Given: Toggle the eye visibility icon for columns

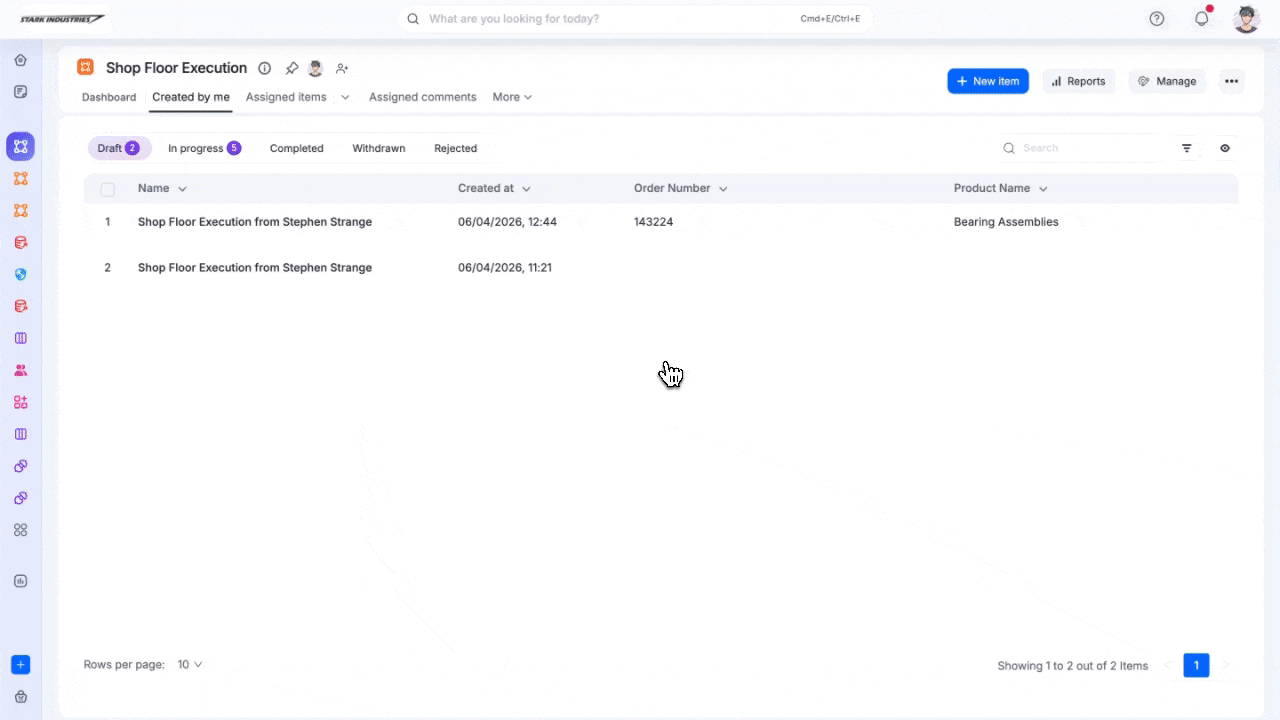Looking at the screenshot, I should (1225, 148).
